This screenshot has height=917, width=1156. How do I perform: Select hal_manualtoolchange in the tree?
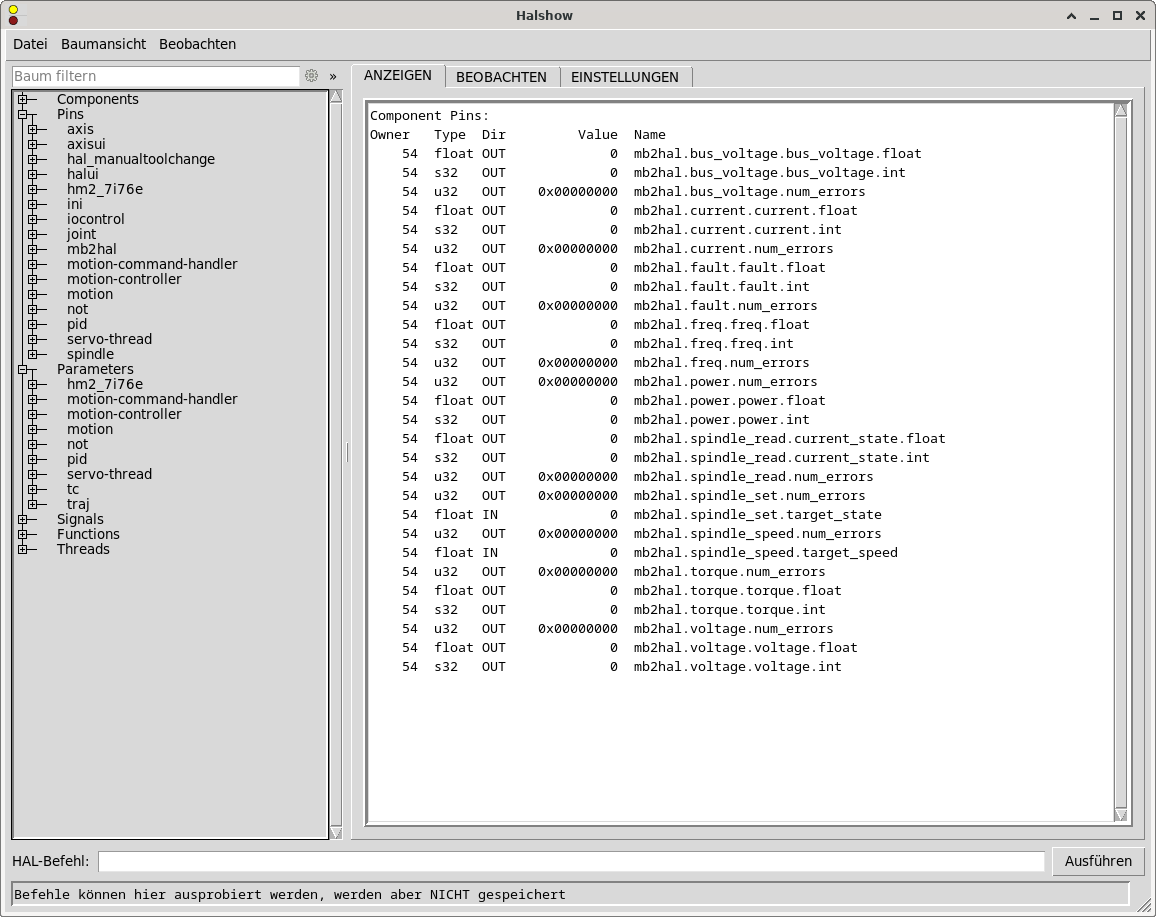pos(141,159)
